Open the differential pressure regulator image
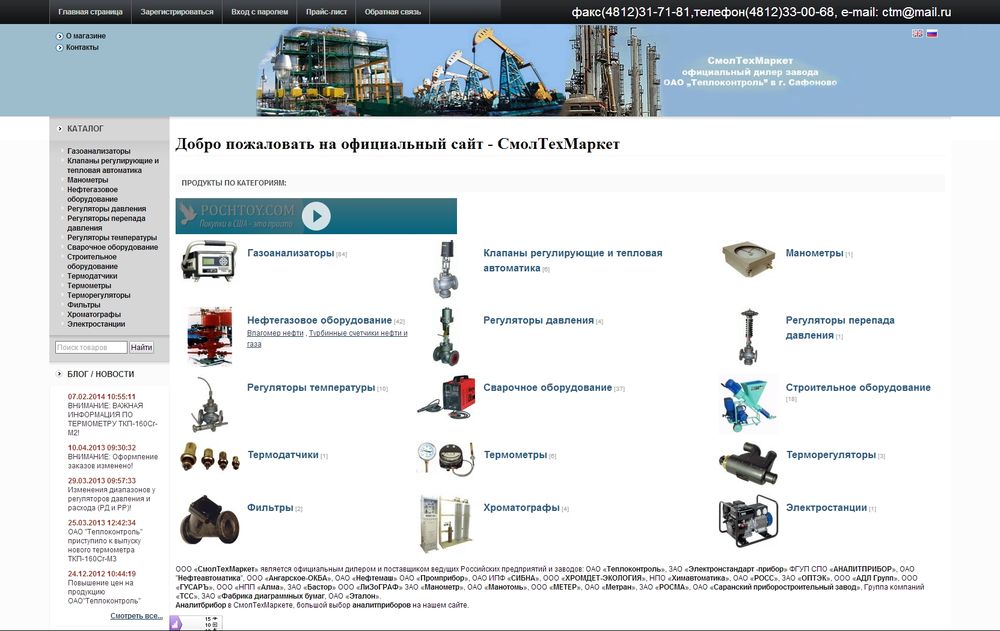Screen dimensions: 1000x631 tap(749, 336)
